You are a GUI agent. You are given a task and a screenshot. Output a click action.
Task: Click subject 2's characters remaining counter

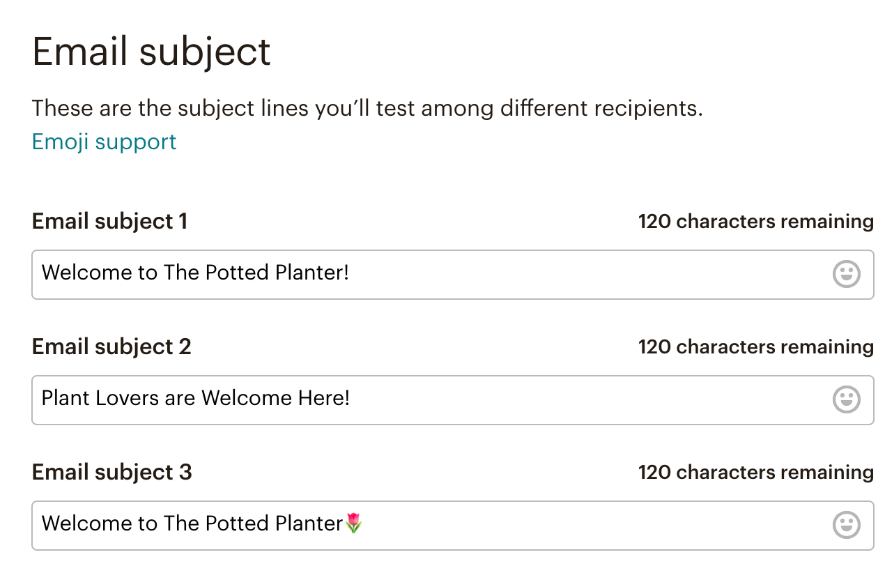tap(755, 347)
